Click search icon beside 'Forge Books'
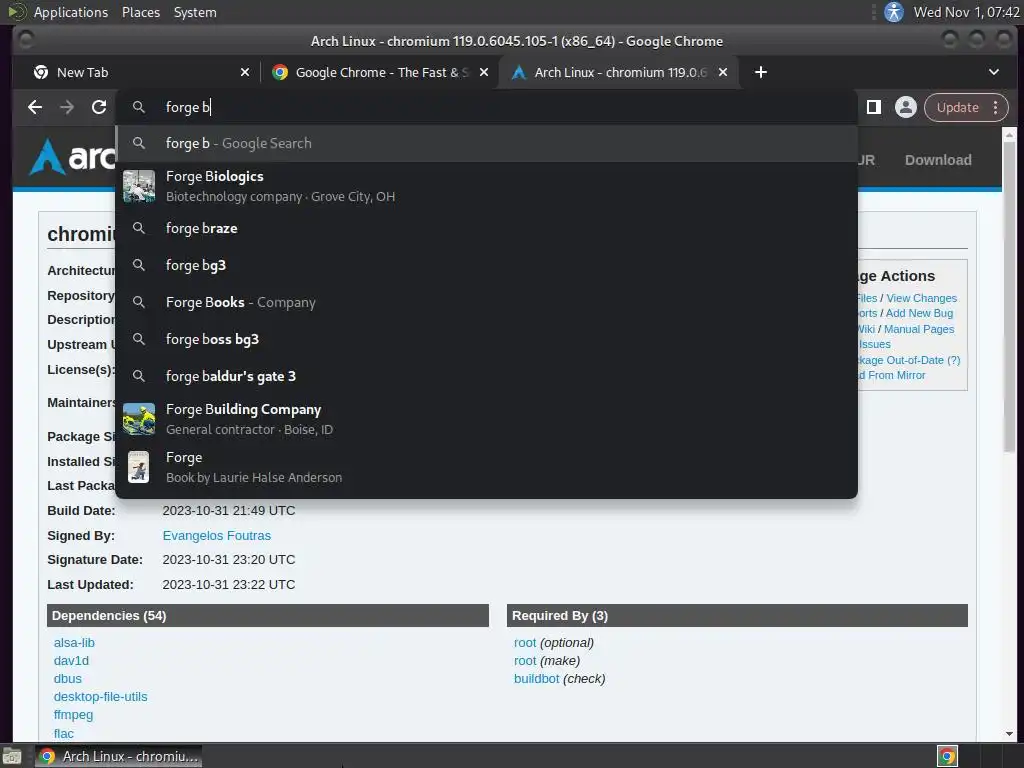 coord(138,302)
